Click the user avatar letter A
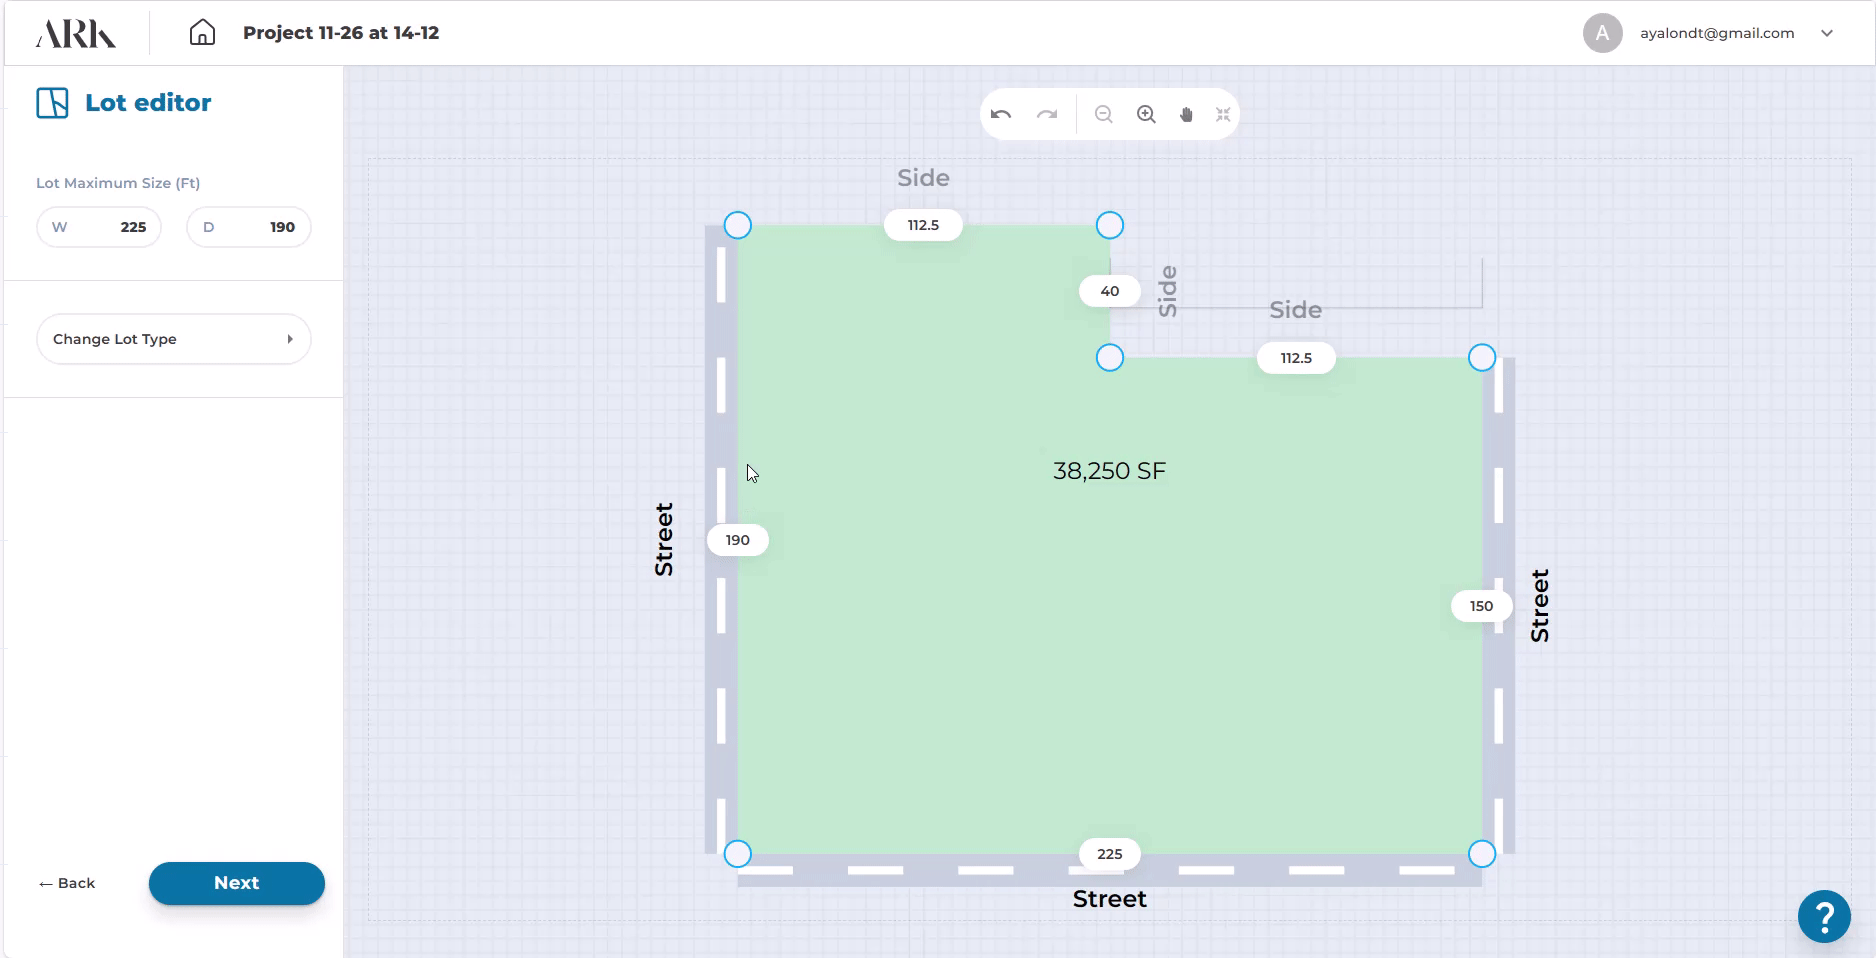Viewport: 1876px width, 958px height. (1602, 33)
